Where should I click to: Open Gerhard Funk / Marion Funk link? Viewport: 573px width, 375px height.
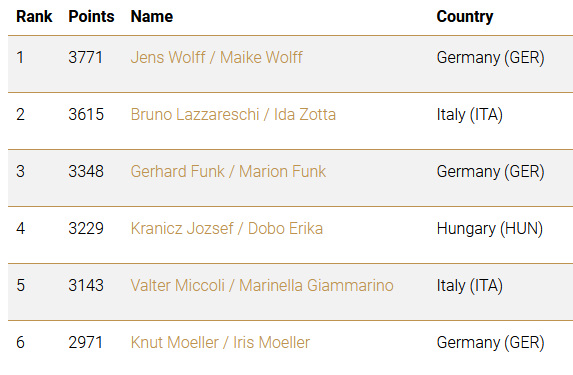[x=228, y=171]
